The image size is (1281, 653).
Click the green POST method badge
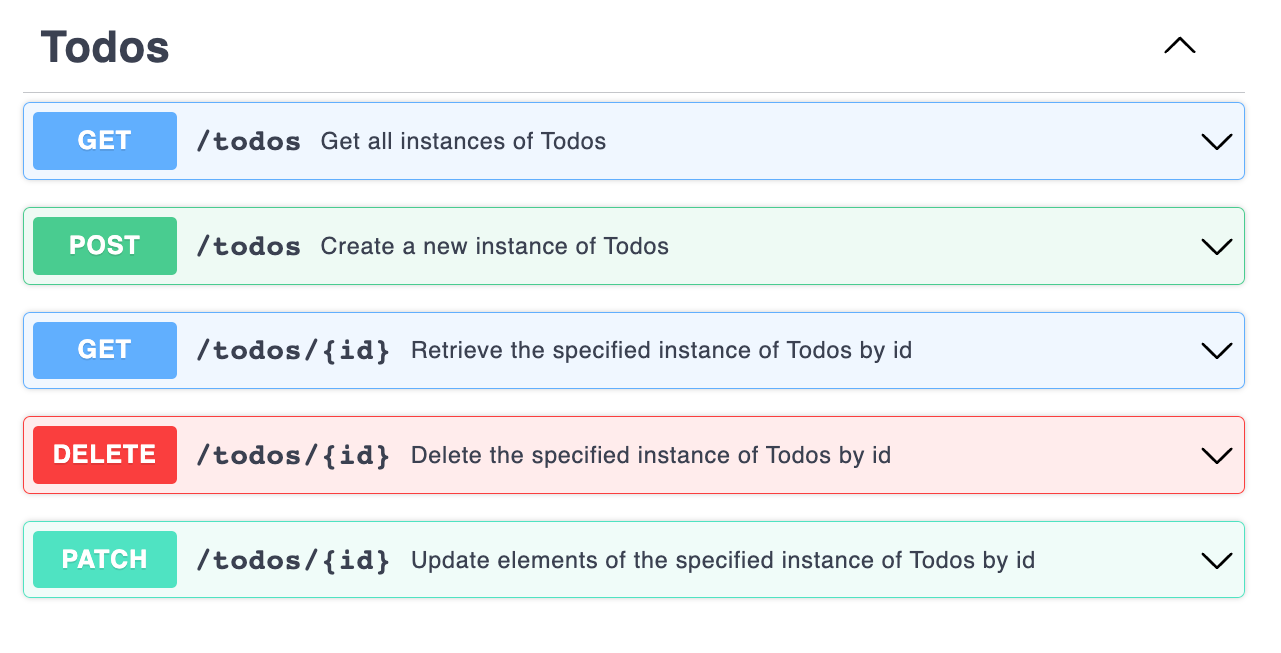(105, 246)
